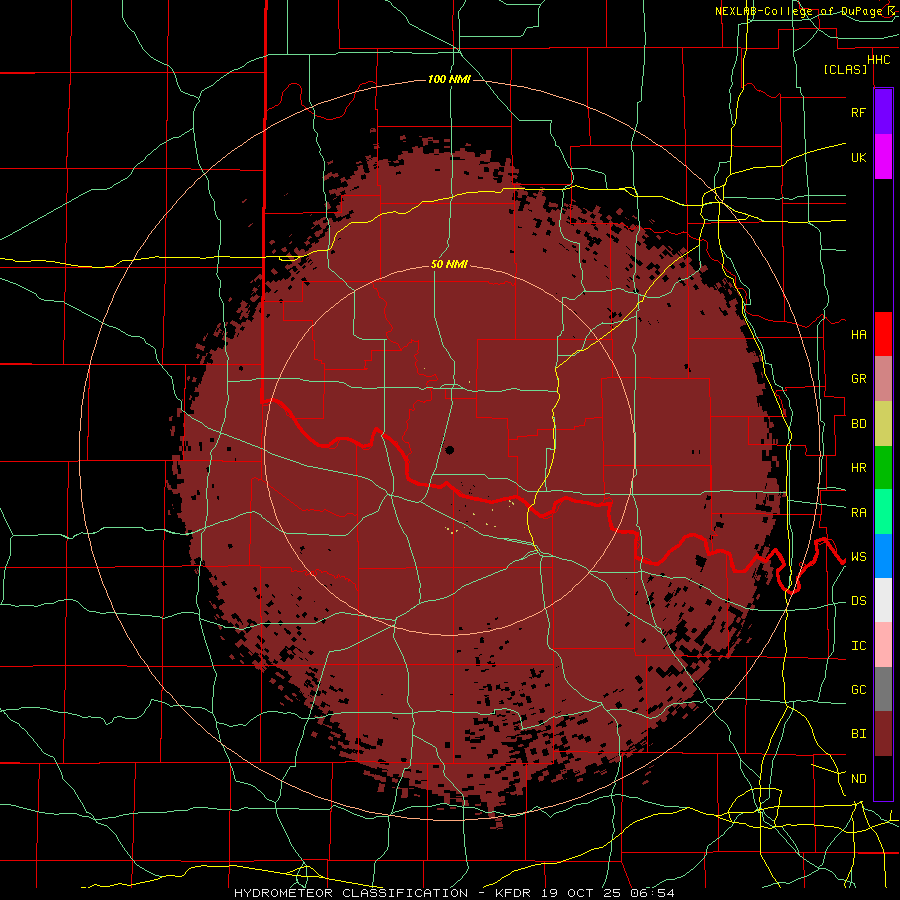Click the DS legend label

coord(858,601)
